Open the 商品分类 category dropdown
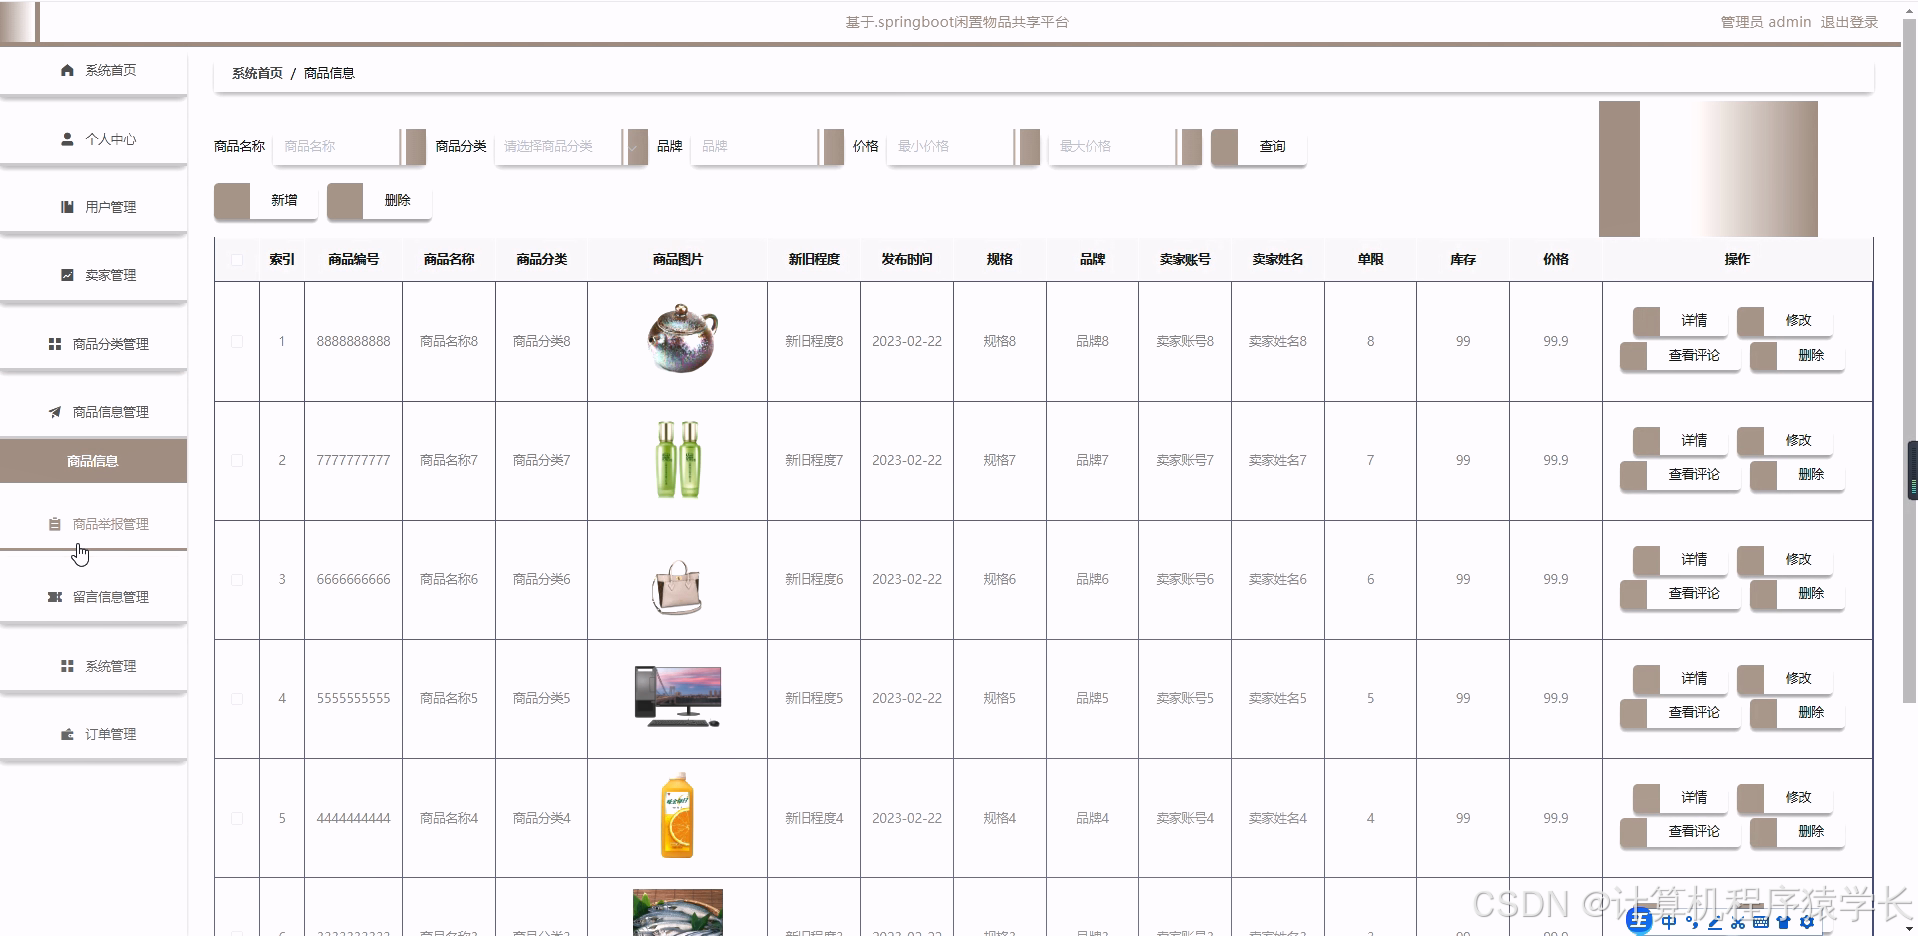 (571, 146)
